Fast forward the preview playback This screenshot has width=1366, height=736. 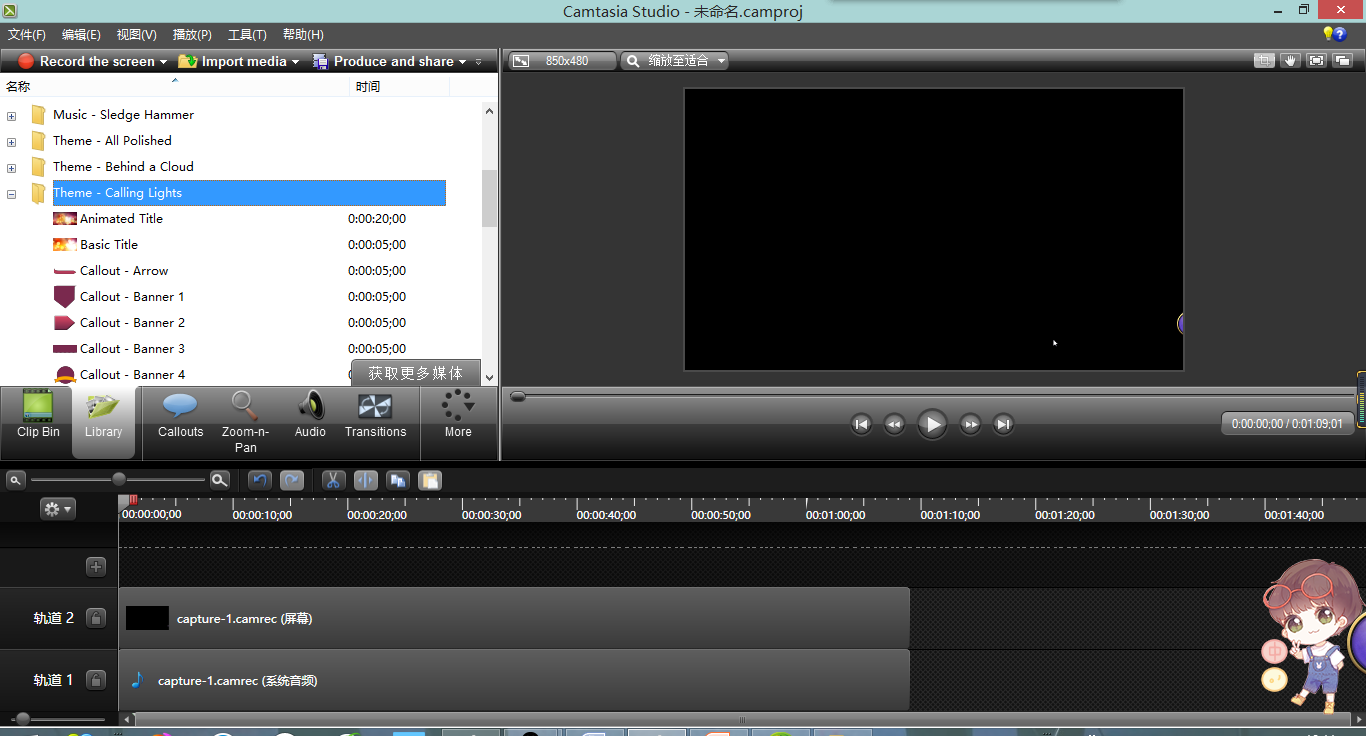point(970,424)
